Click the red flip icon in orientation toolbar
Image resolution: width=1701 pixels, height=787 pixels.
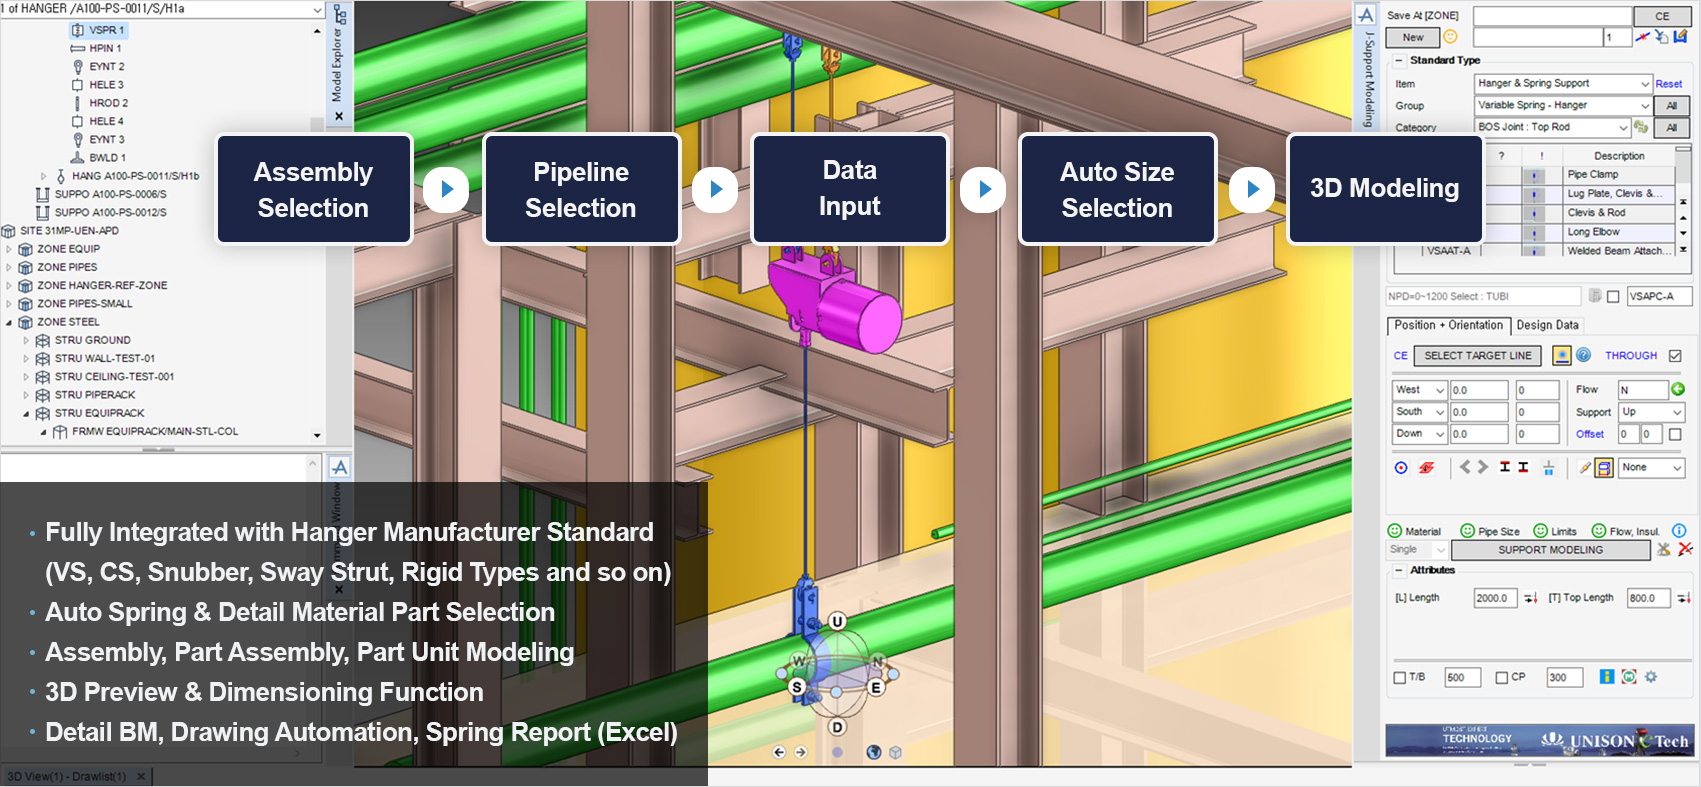click(x=1427, y=468)
